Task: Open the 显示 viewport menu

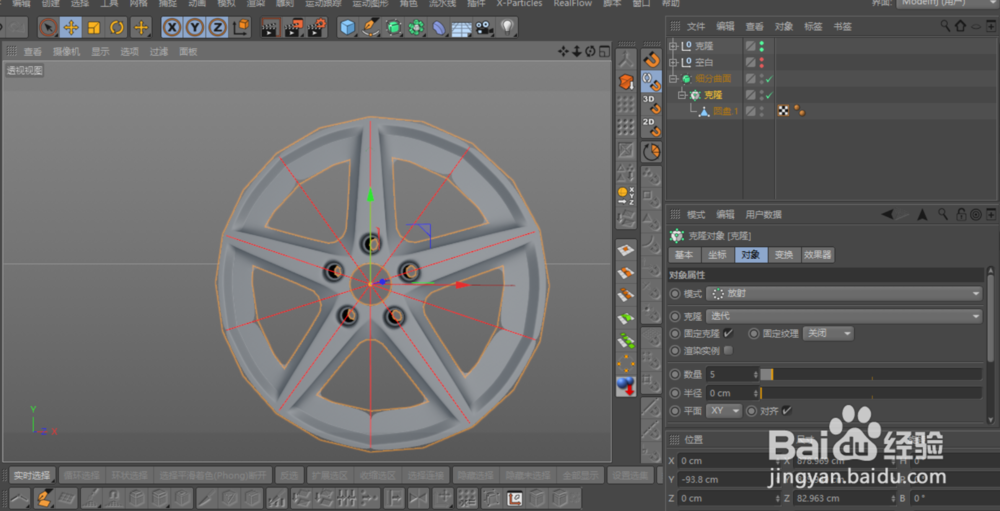Action: pos(100,52)
